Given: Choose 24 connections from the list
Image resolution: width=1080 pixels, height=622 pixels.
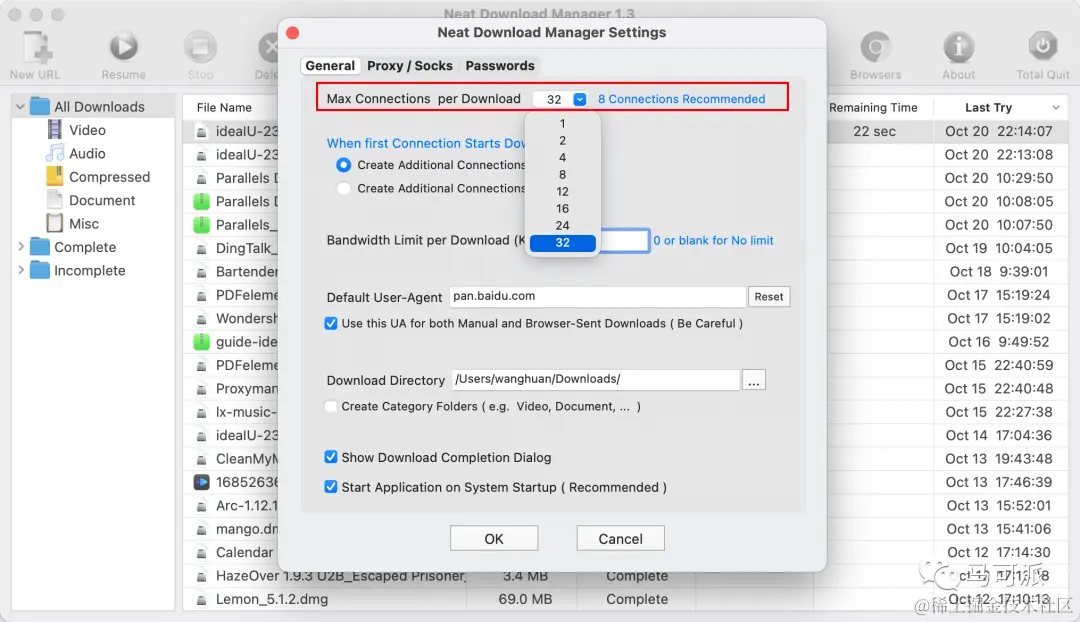Looking at the screenshot, I should tap(563, 226).
